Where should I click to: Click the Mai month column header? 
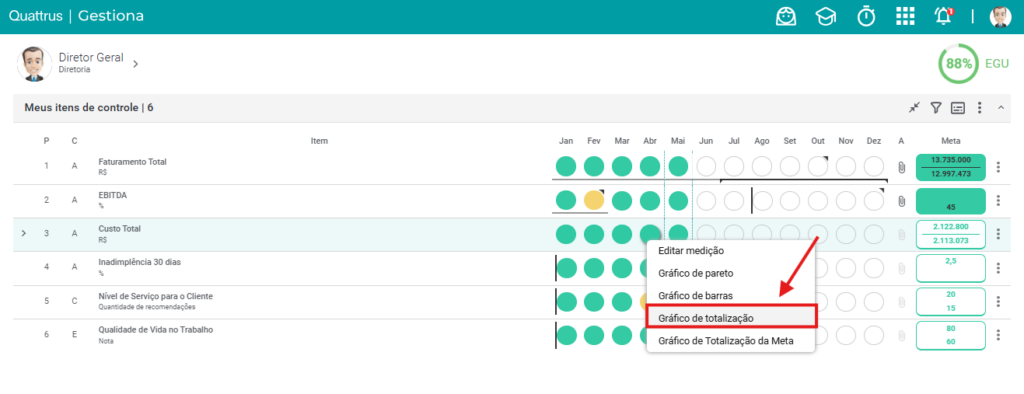click(678, 141)
